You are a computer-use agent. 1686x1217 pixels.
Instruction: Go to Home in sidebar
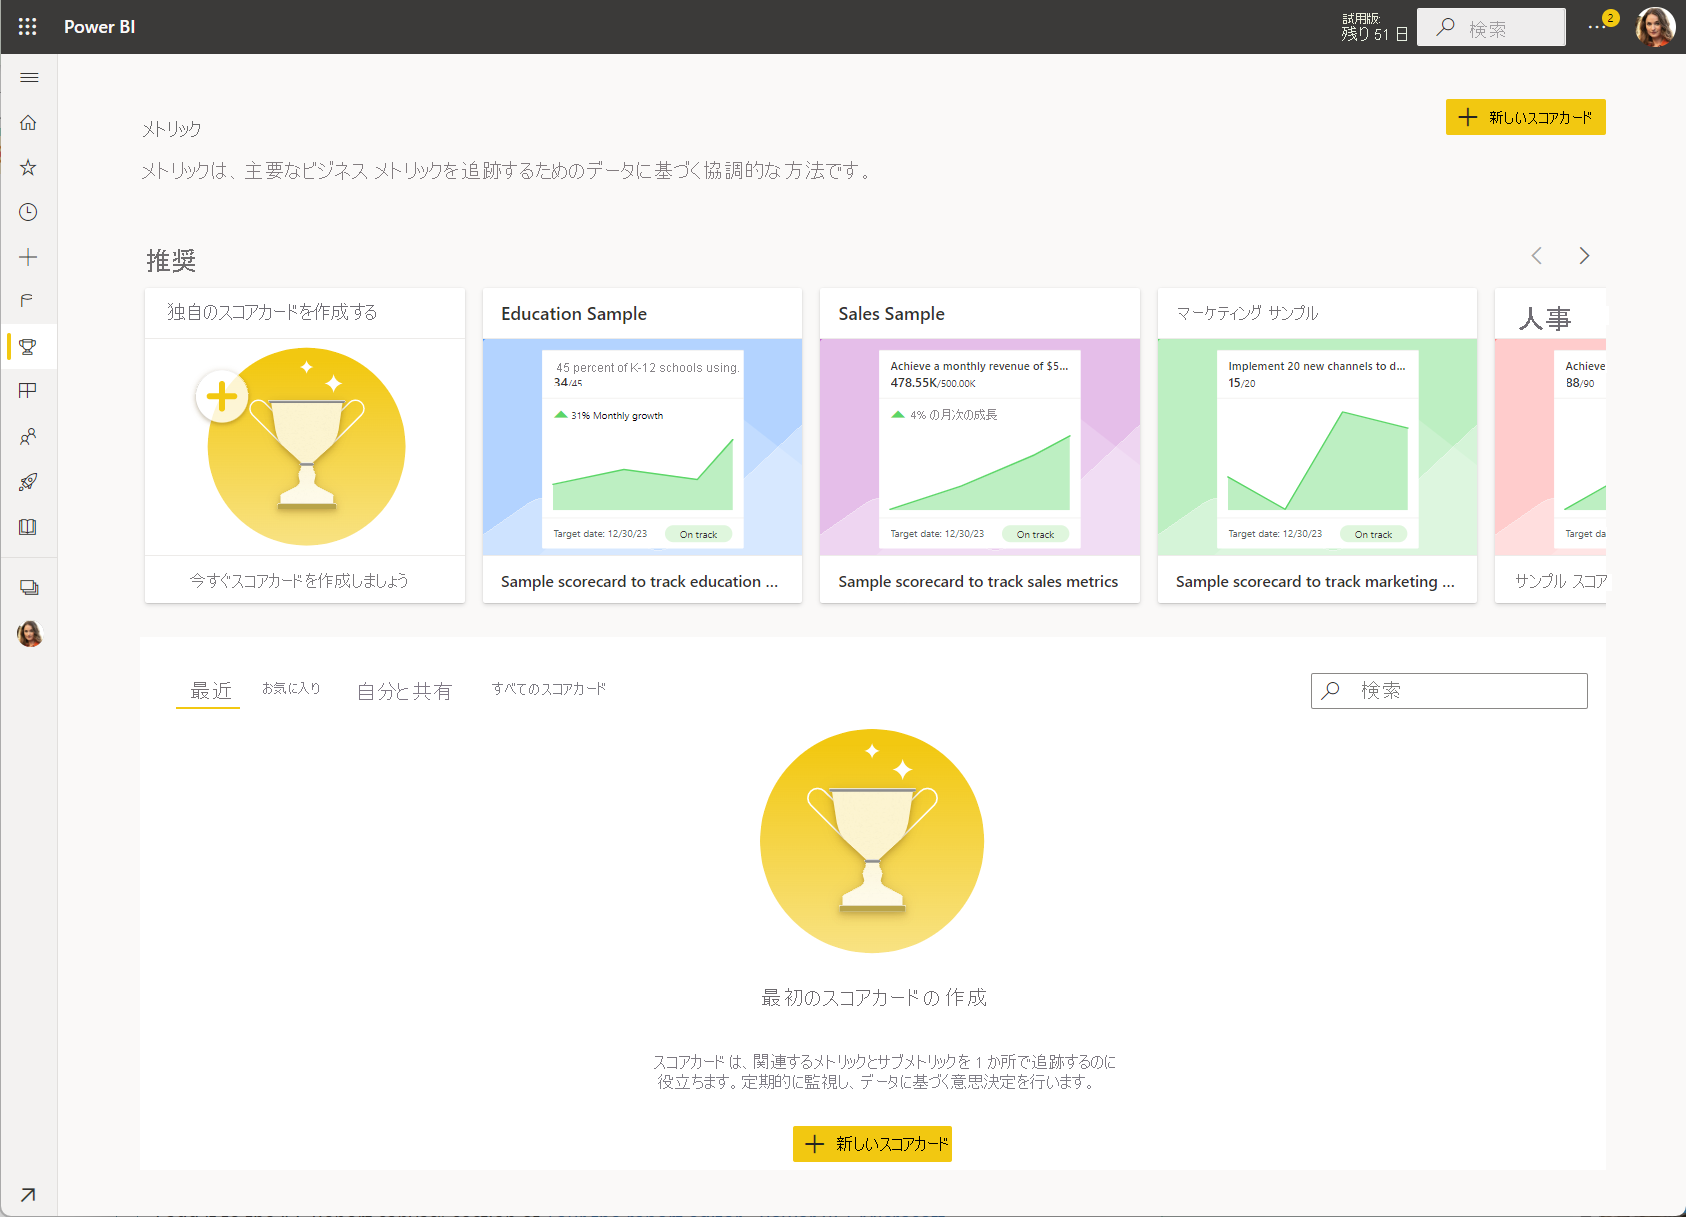click(x=28, y=123)
